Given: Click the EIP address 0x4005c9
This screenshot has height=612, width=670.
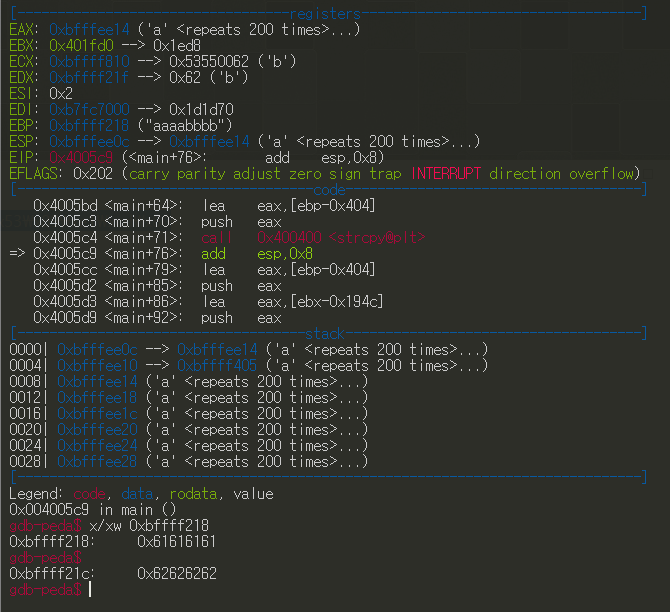Looking at the screenshot, I should pos(81,157).
